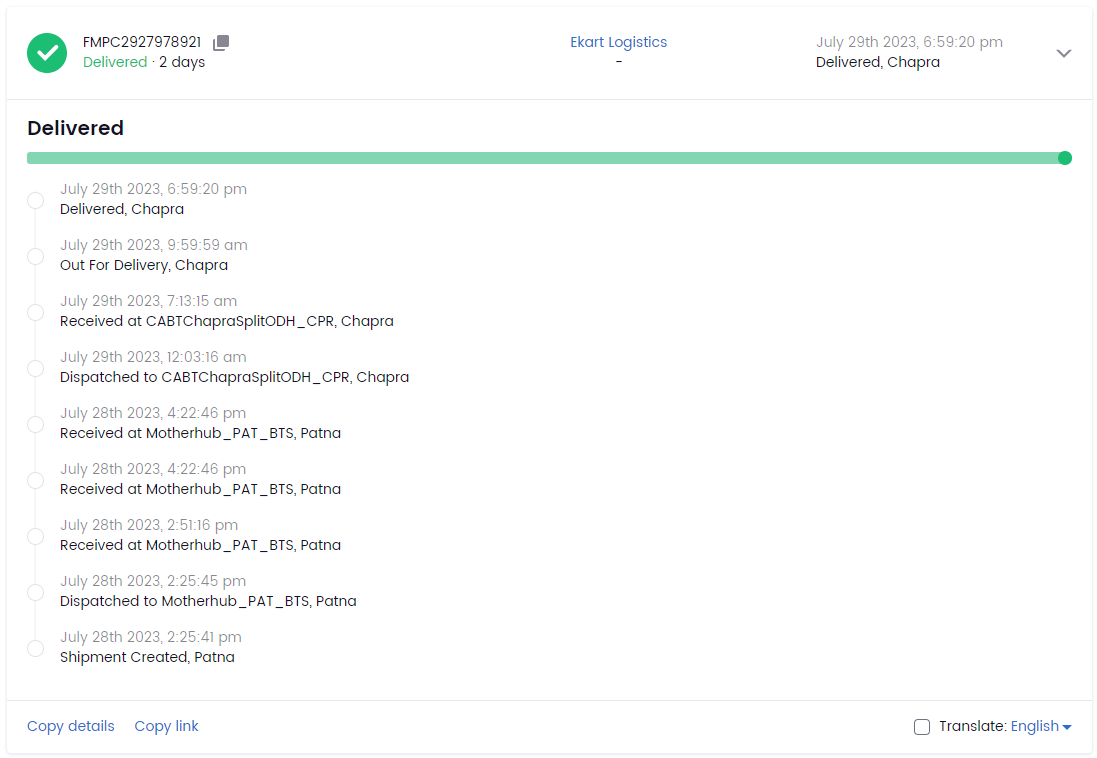
Task: Click Copy link button
Action: (167, 726)
